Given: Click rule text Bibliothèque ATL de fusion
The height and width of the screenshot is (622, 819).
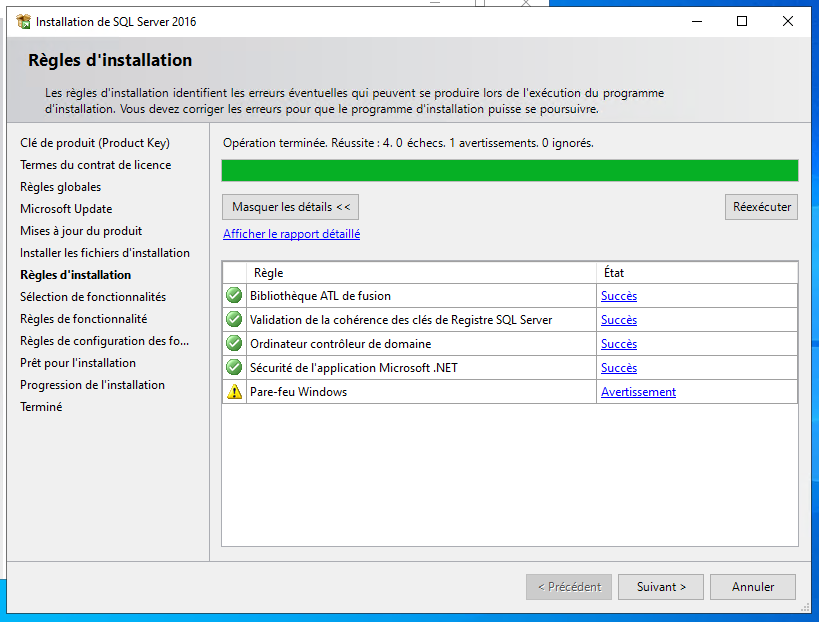Looking at the screenshot, I should click(320, 296).
